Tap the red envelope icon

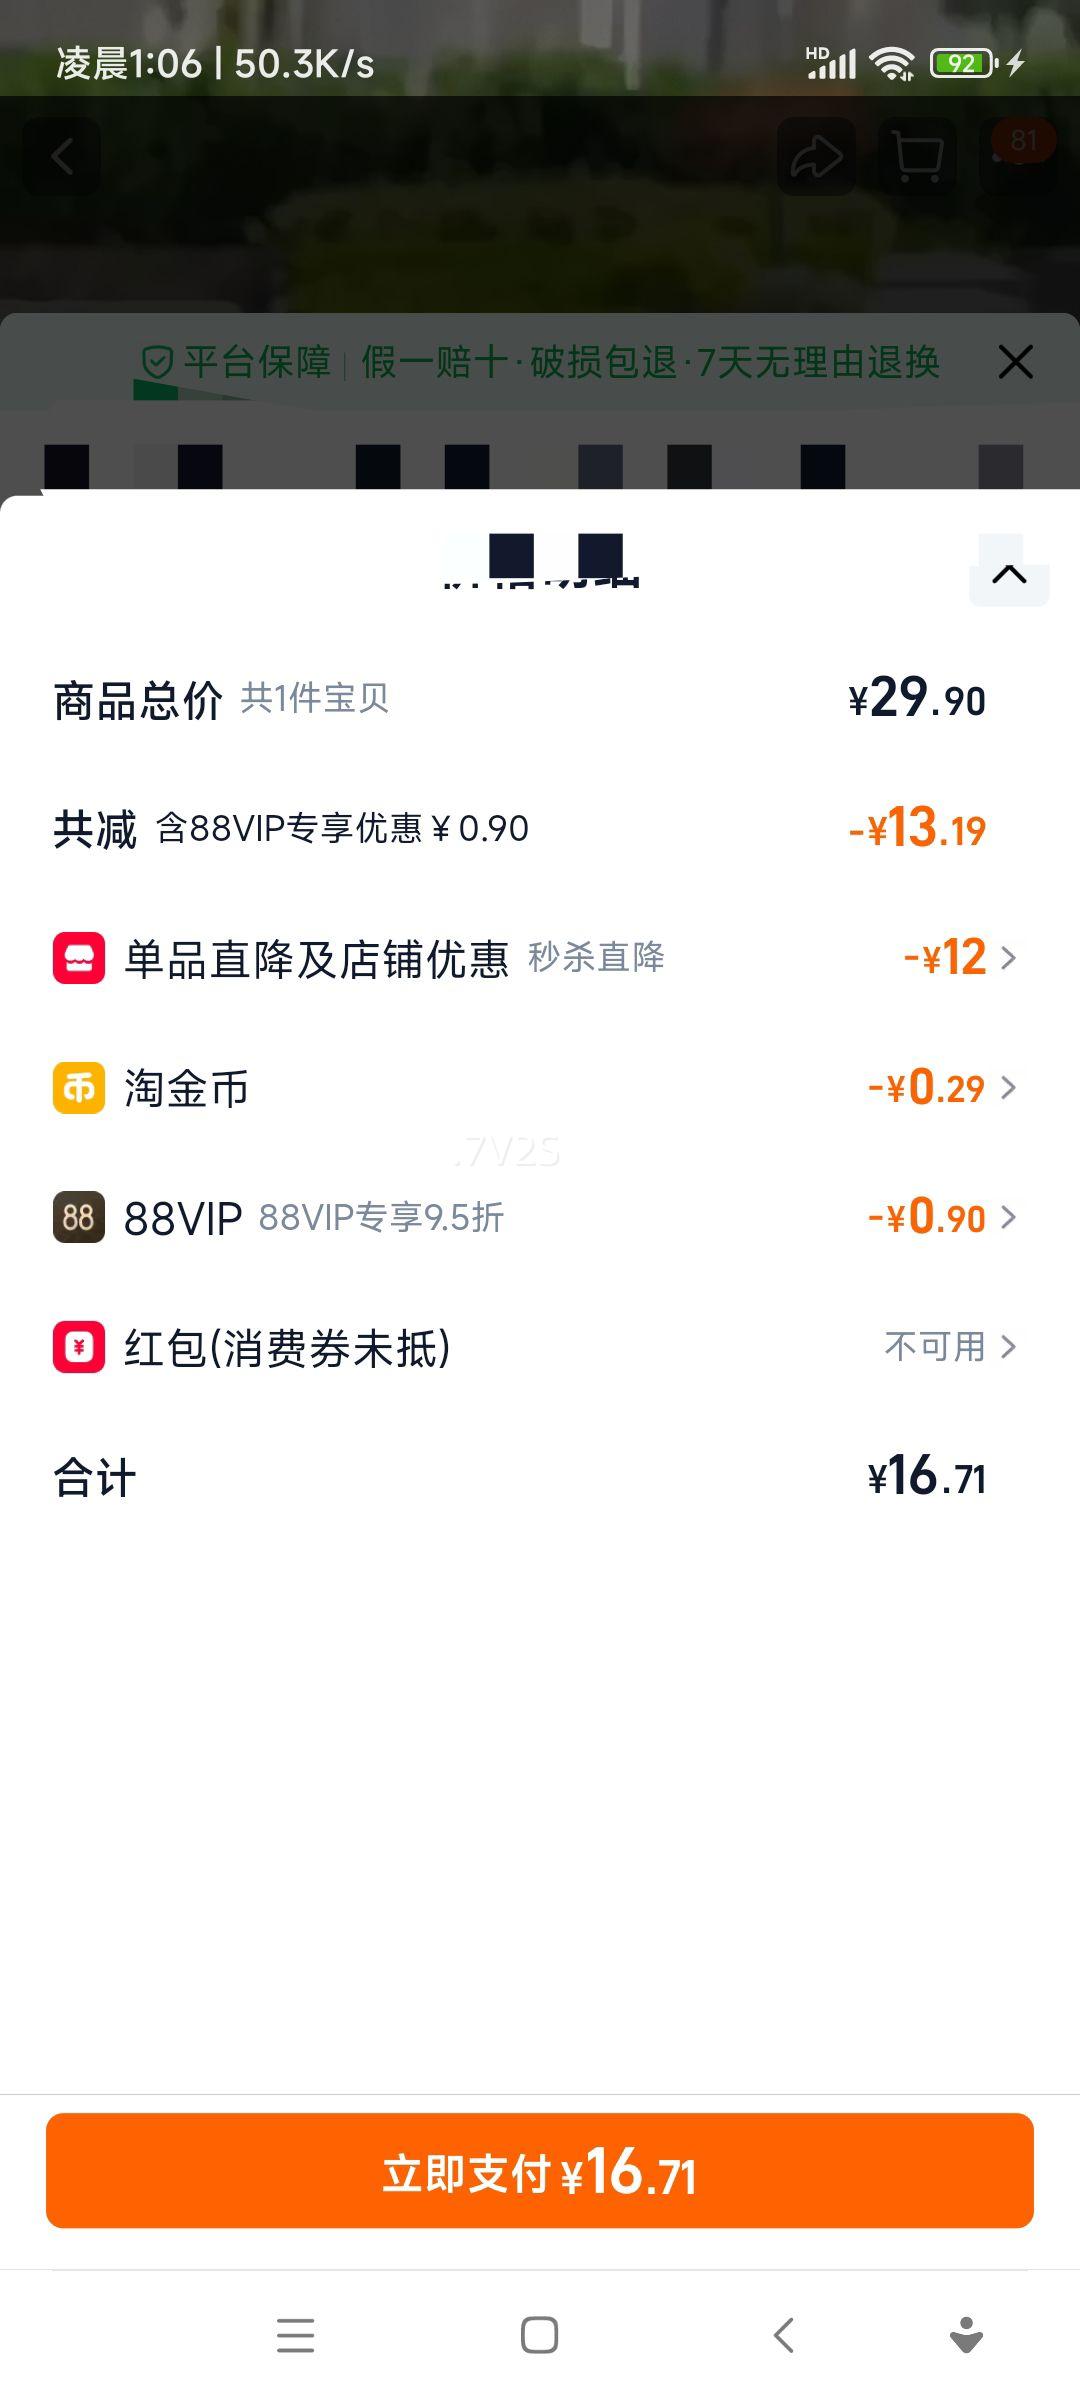pos(79,1347)
